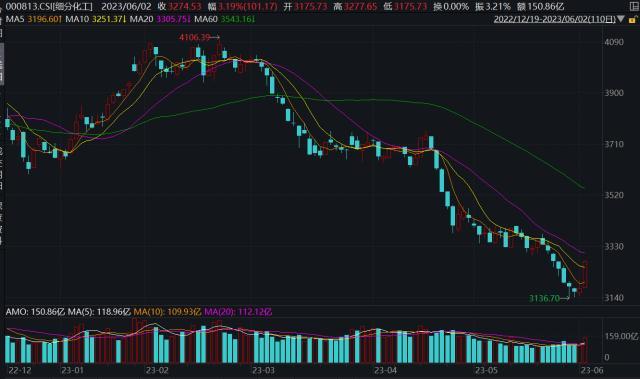This screenshot has height=379, width=640.
Task: Expand the date range dropdown triangle
Action: (621, 19)
